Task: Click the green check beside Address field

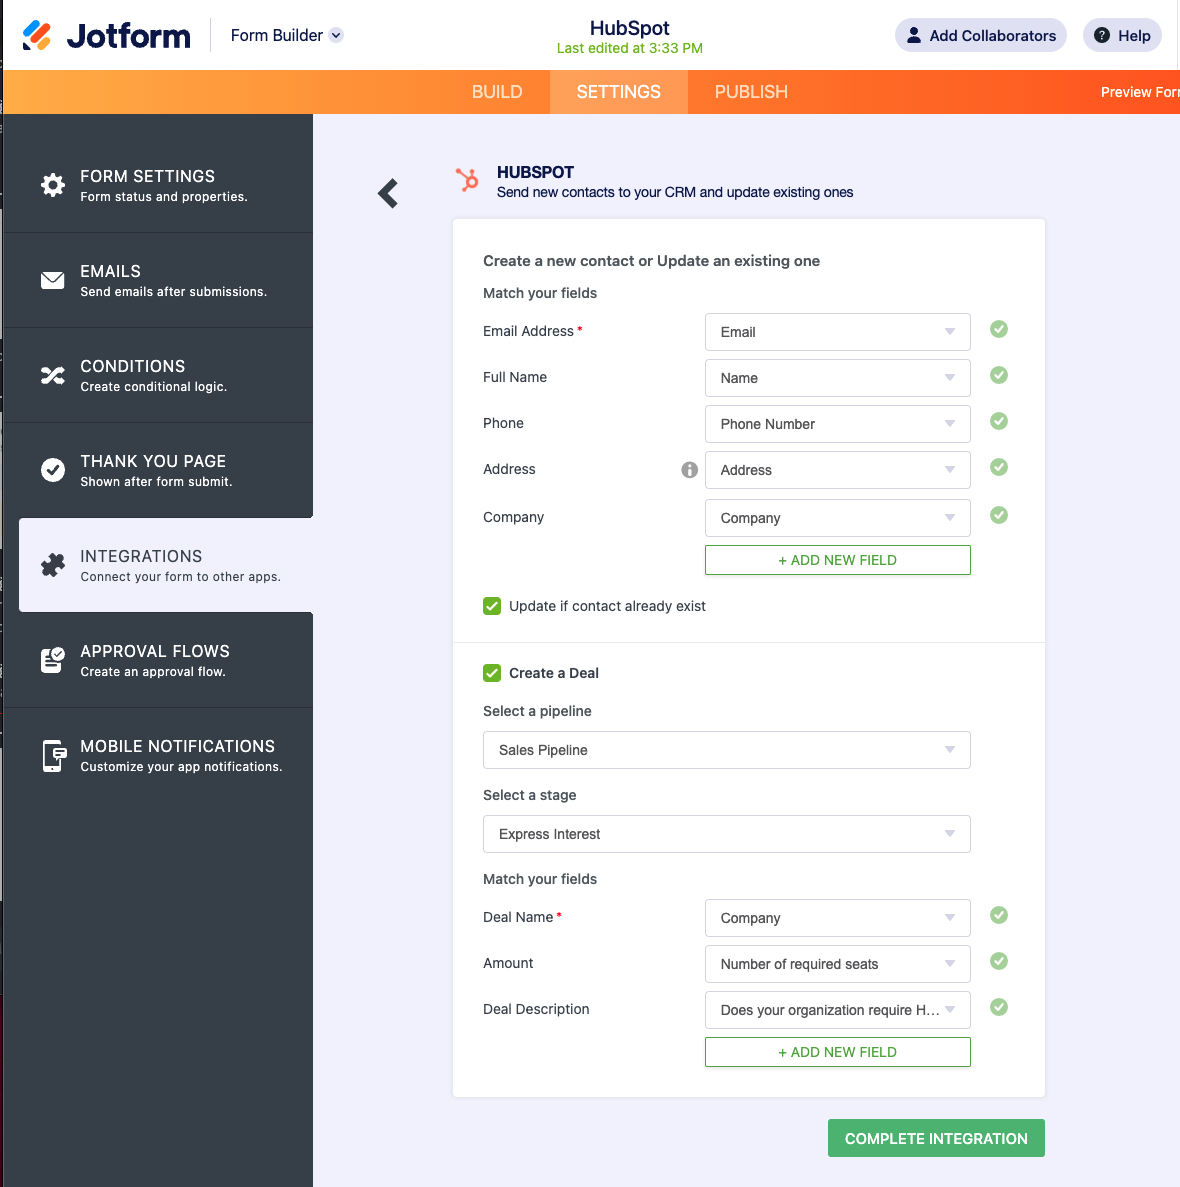Action: (x=999, y=468)
